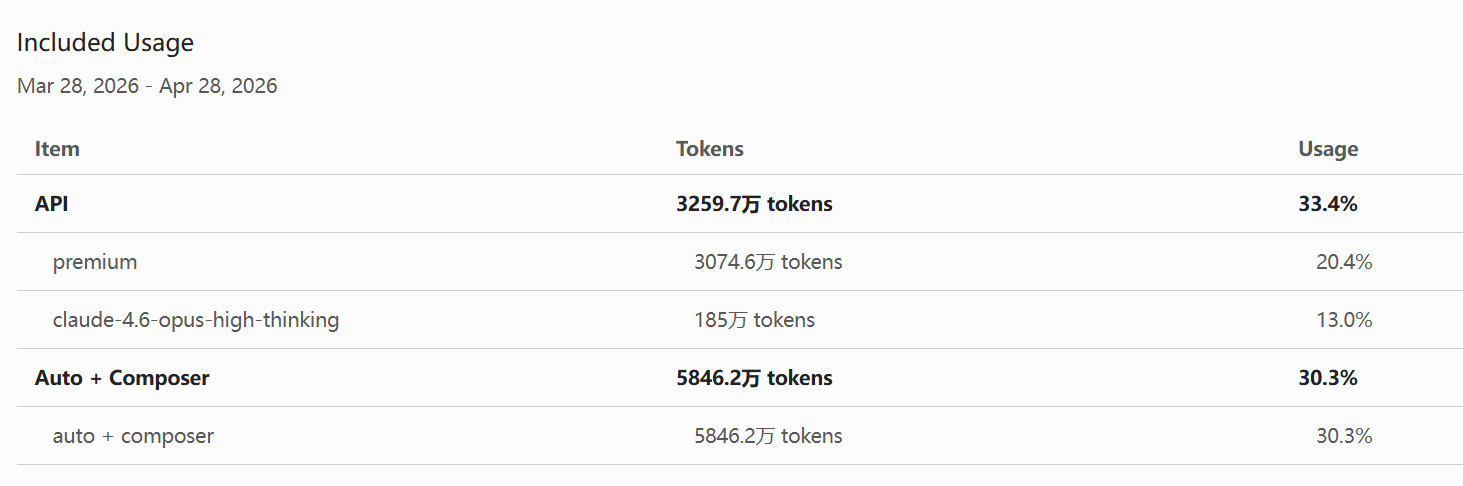The height and width of the screenshot is (486, 1463).
Task: Click the API total 3259.7万 tokens value
Action: 754,204
